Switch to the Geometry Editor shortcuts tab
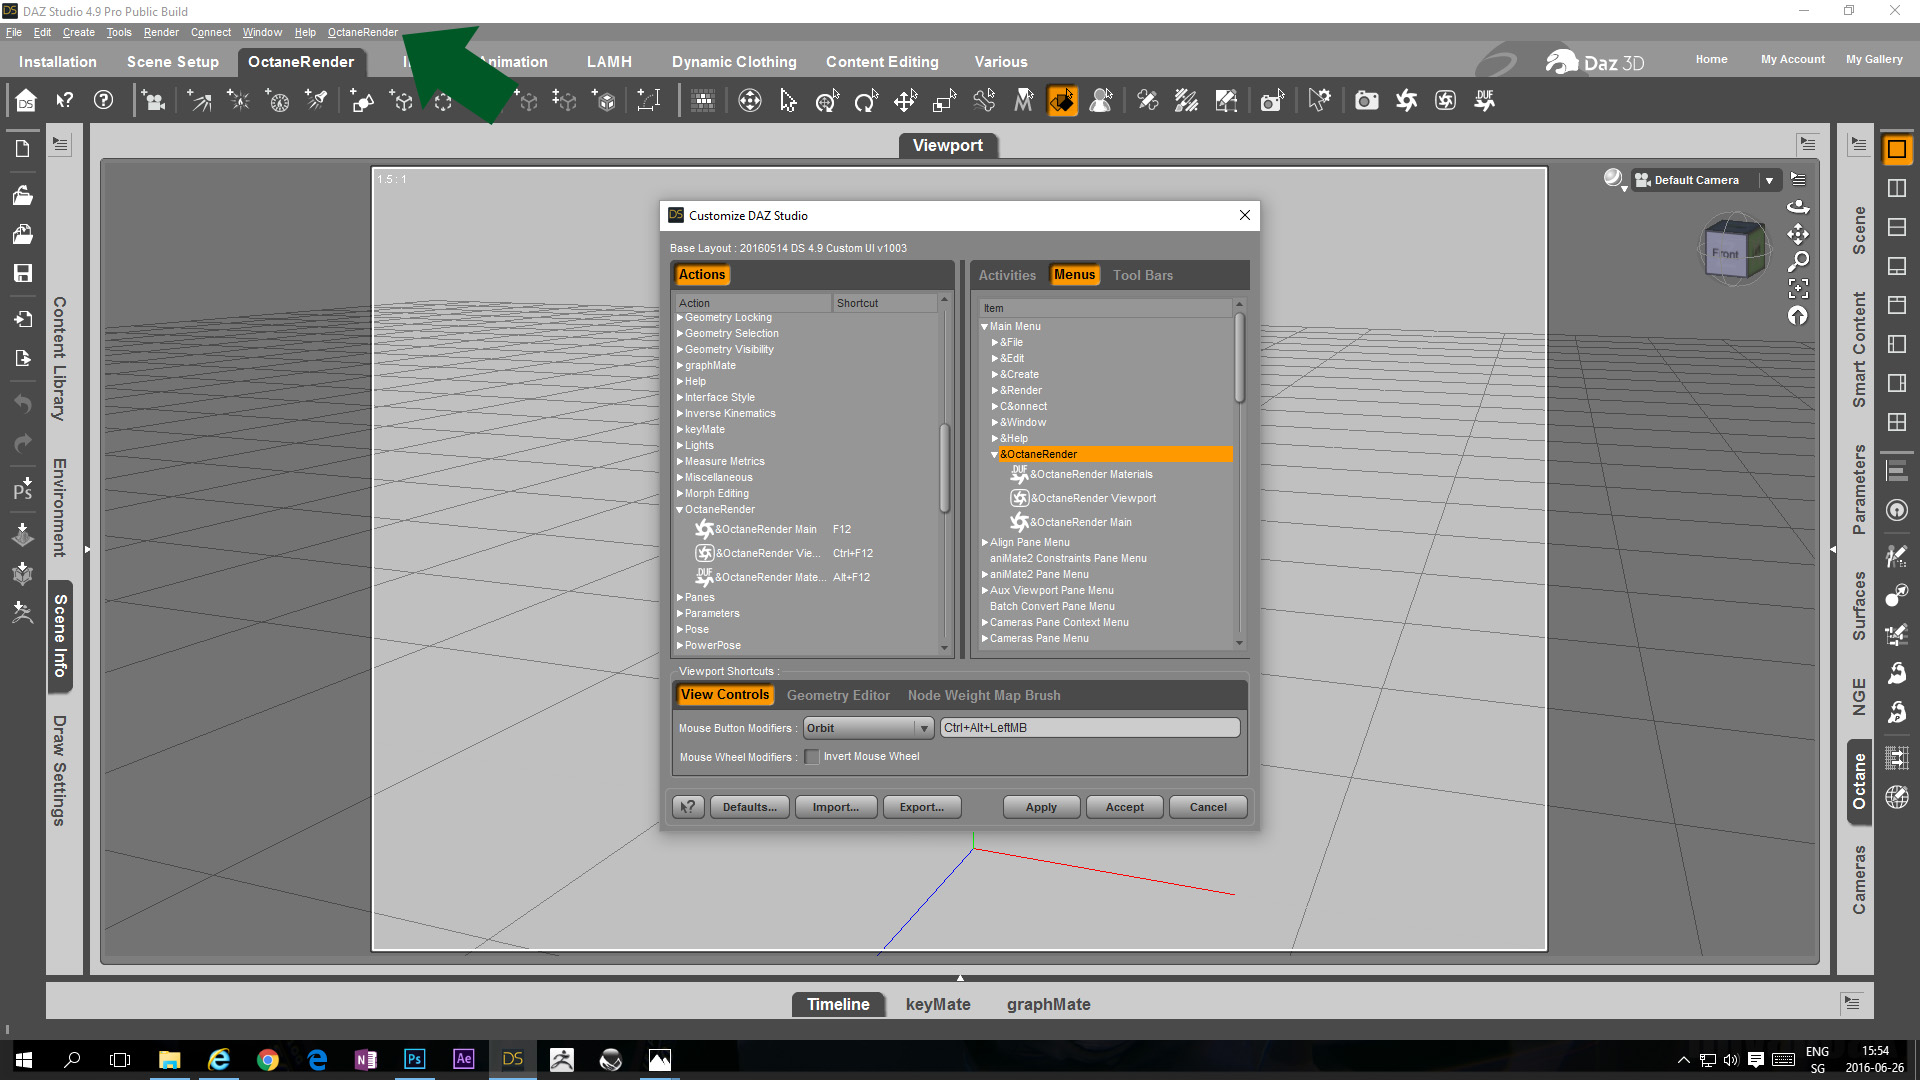Image resolution: width=1920 pixels, height=1080 pixels. [x=838, y=695]
